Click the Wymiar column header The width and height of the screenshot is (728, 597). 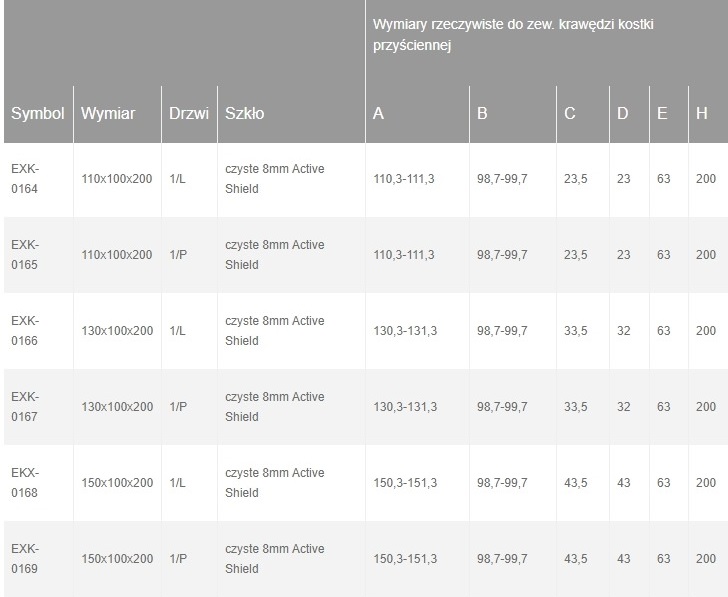[x=108, y=114]
